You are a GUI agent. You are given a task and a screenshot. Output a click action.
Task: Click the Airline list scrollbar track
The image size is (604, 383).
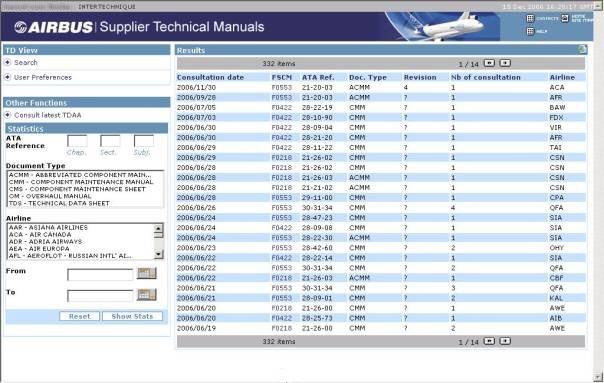(158, 243)
